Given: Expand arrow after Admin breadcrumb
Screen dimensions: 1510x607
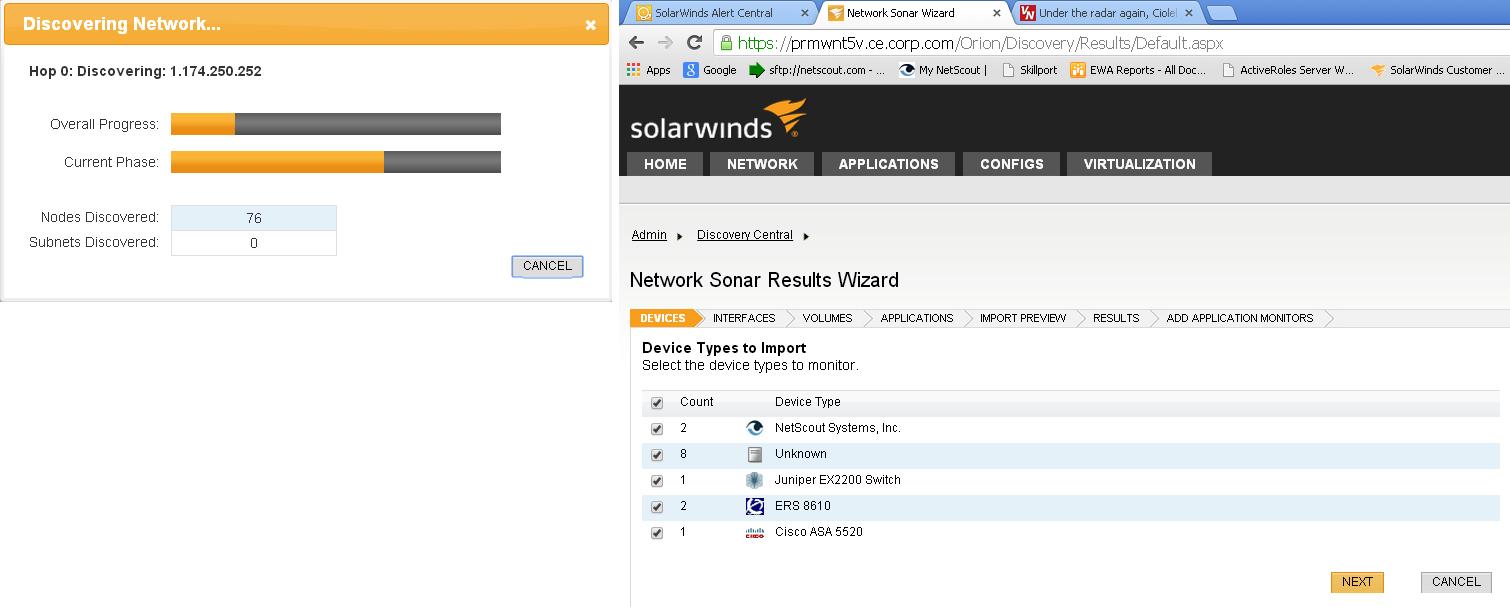Looking at the screenshot, I should (680, 236).
